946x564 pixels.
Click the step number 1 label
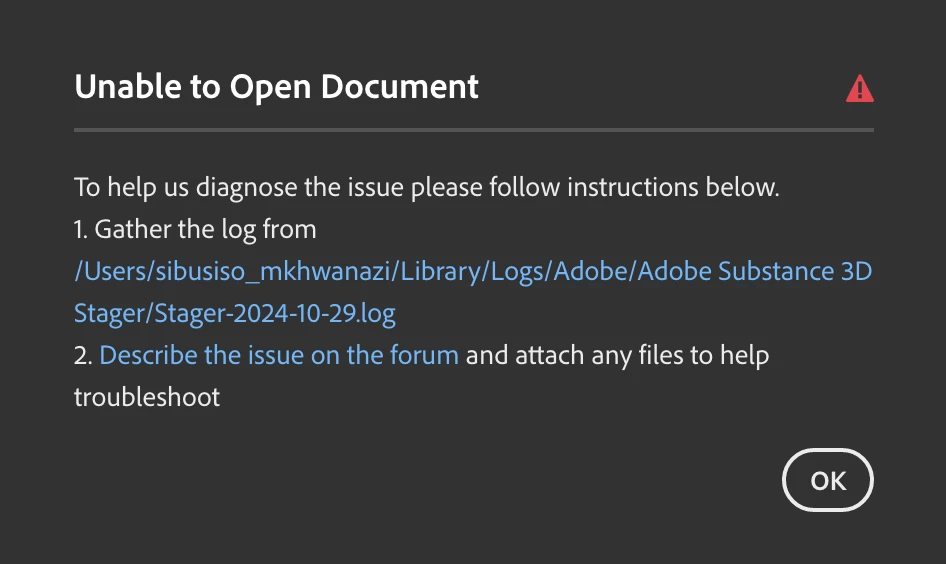(80, 230)
